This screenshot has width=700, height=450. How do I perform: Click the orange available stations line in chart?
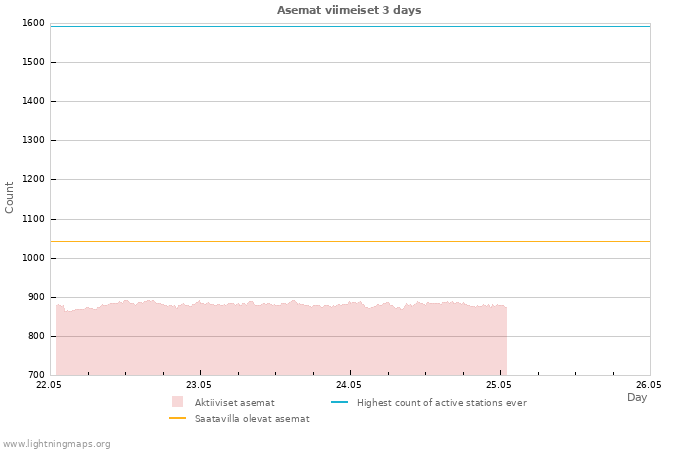[x=350, y=242]
